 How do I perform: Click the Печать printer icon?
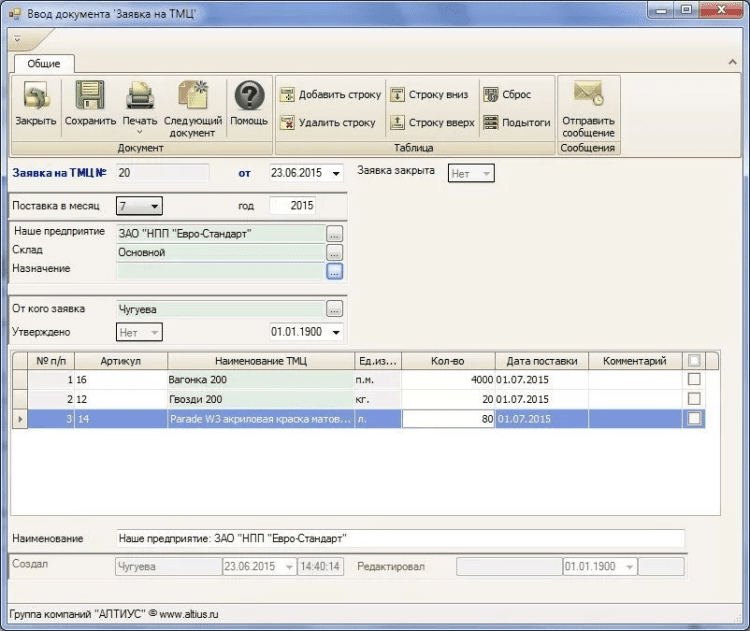140,98
